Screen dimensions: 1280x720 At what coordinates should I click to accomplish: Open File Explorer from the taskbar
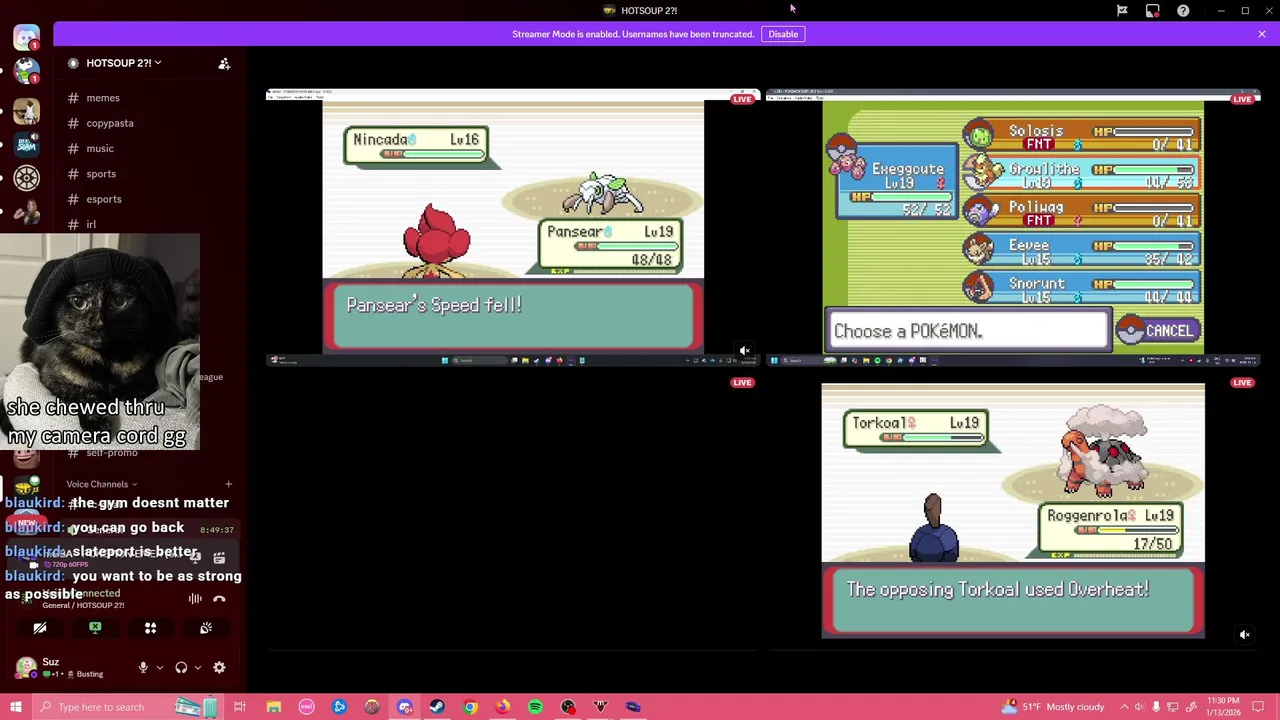pos(273,707)
